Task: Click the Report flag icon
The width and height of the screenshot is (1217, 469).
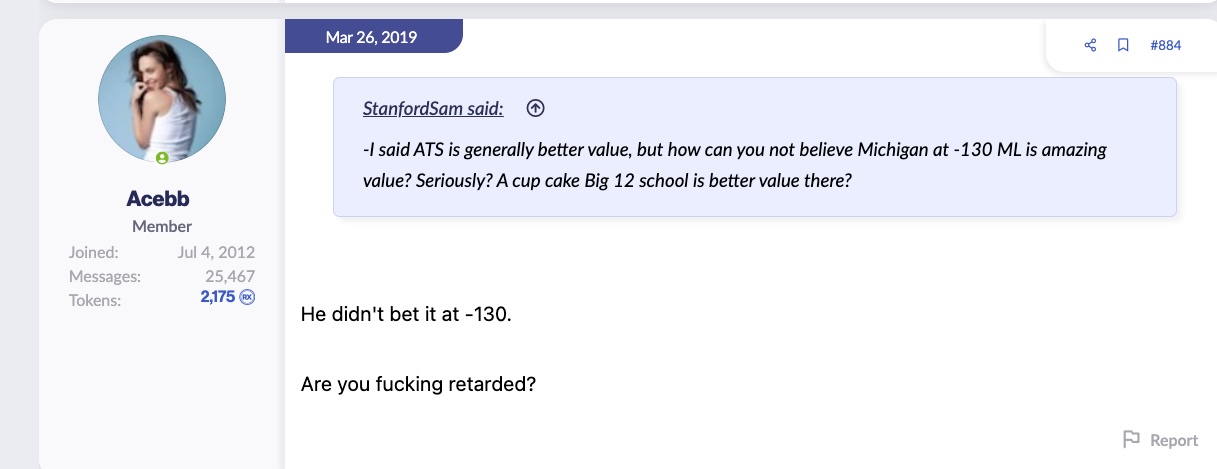Action: pyautogui.click(x=1131, y=439)
